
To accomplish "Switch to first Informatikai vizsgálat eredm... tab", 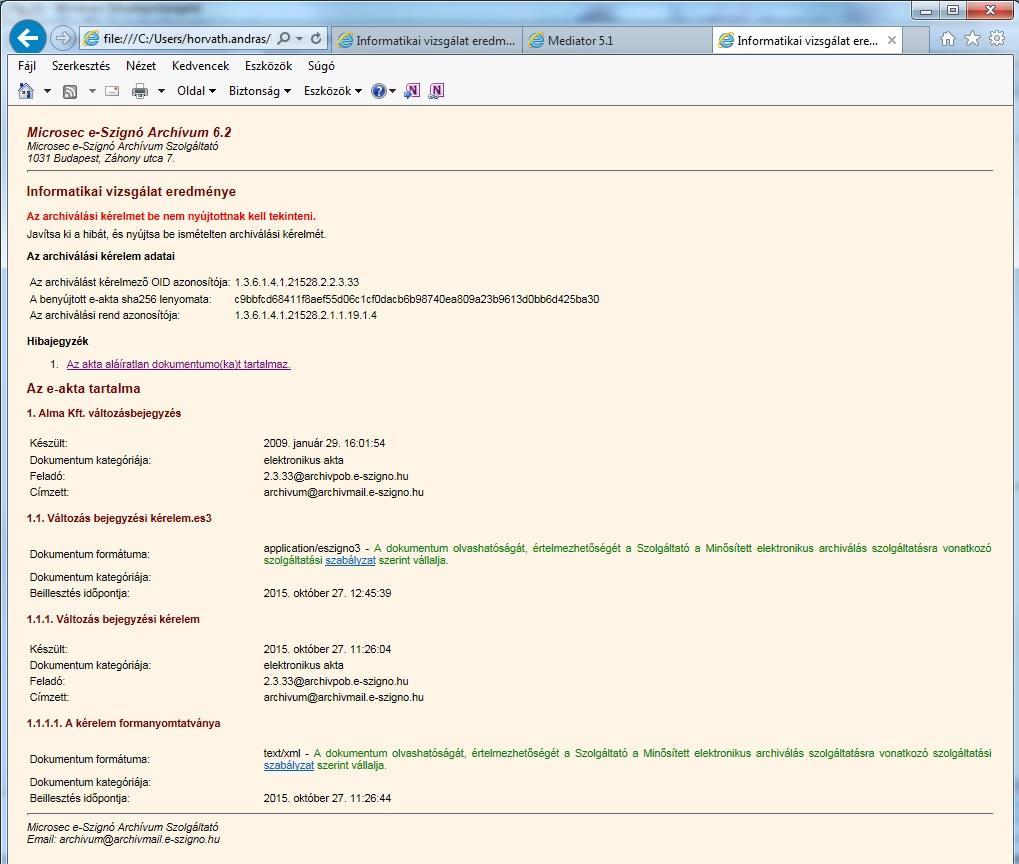I will [427, 40].
